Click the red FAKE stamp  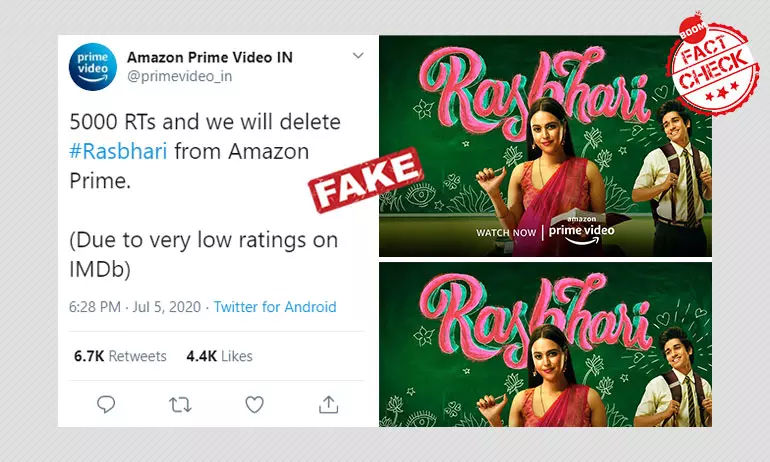pyautogui.click(x=365, y=180)
